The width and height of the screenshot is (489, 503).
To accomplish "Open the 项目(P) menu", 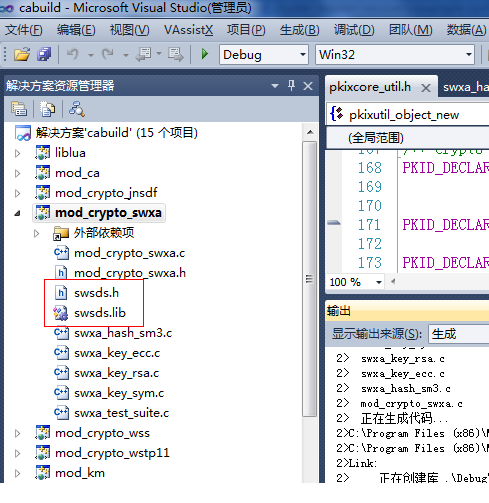I will point(246,30).
